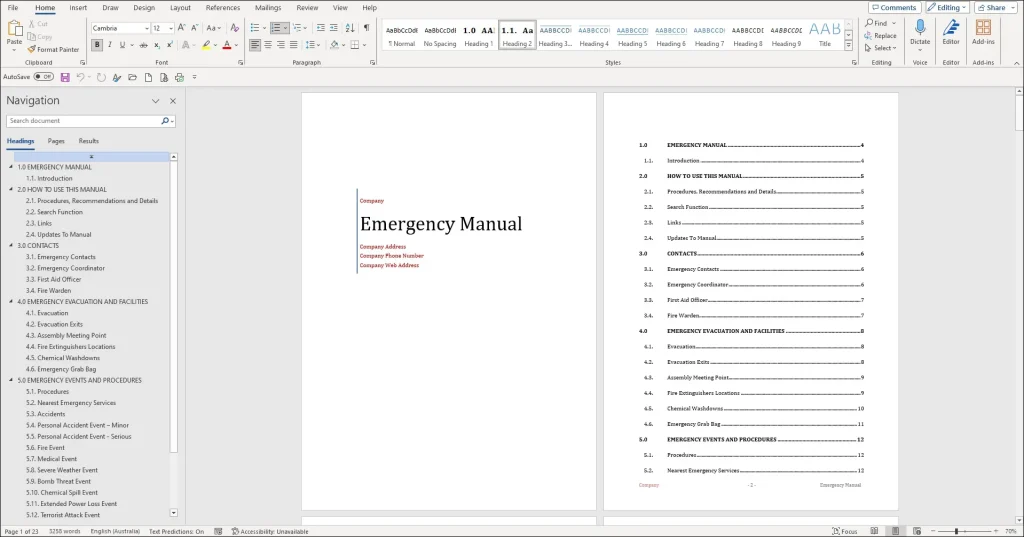Open the File menu

[13, 8]
